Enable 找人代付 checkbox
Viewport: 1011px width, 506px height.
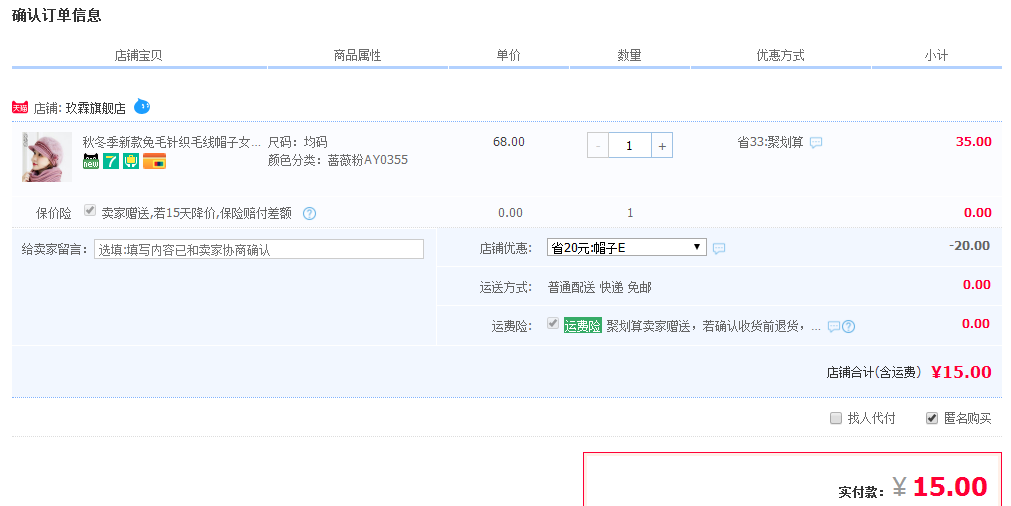pos(836,418)
